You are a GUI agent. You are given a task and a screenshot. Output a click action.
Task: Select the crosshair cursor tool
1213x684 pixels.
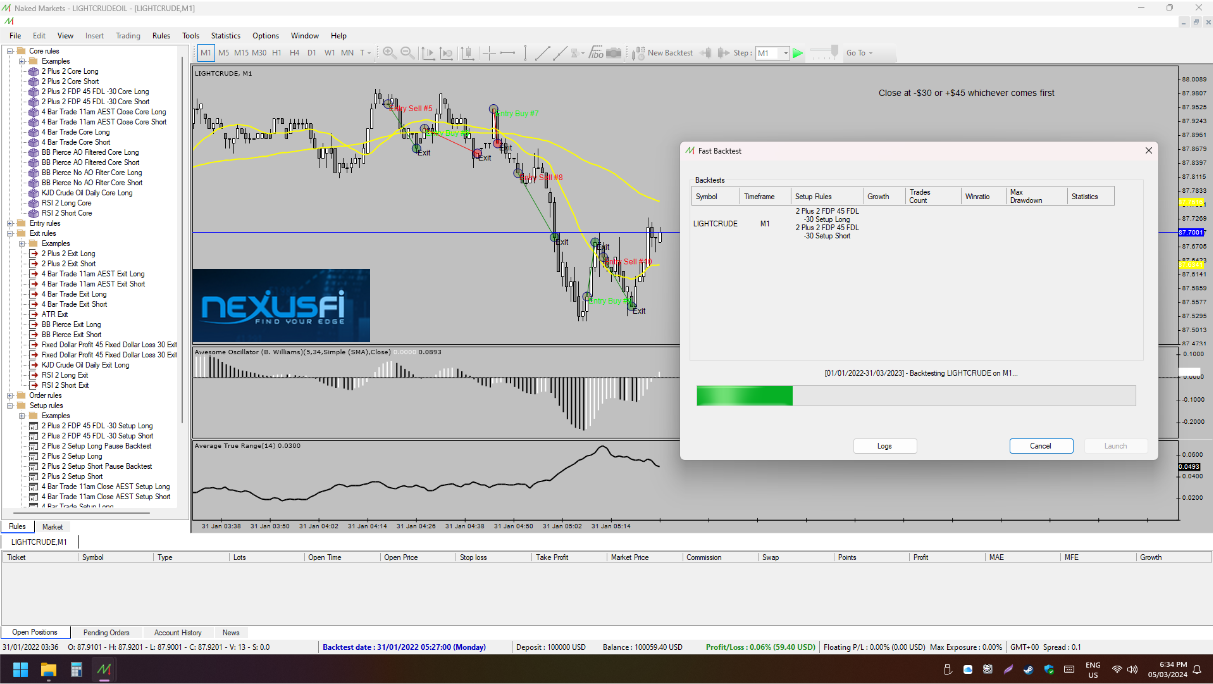coord(489,52)
